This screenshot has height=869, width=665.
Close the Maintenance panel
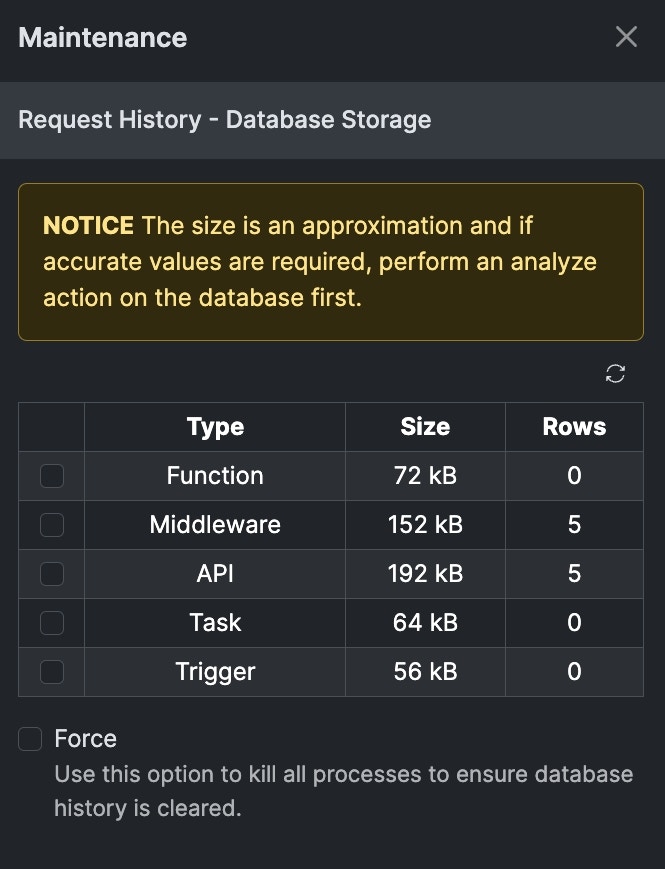point(626,37)
